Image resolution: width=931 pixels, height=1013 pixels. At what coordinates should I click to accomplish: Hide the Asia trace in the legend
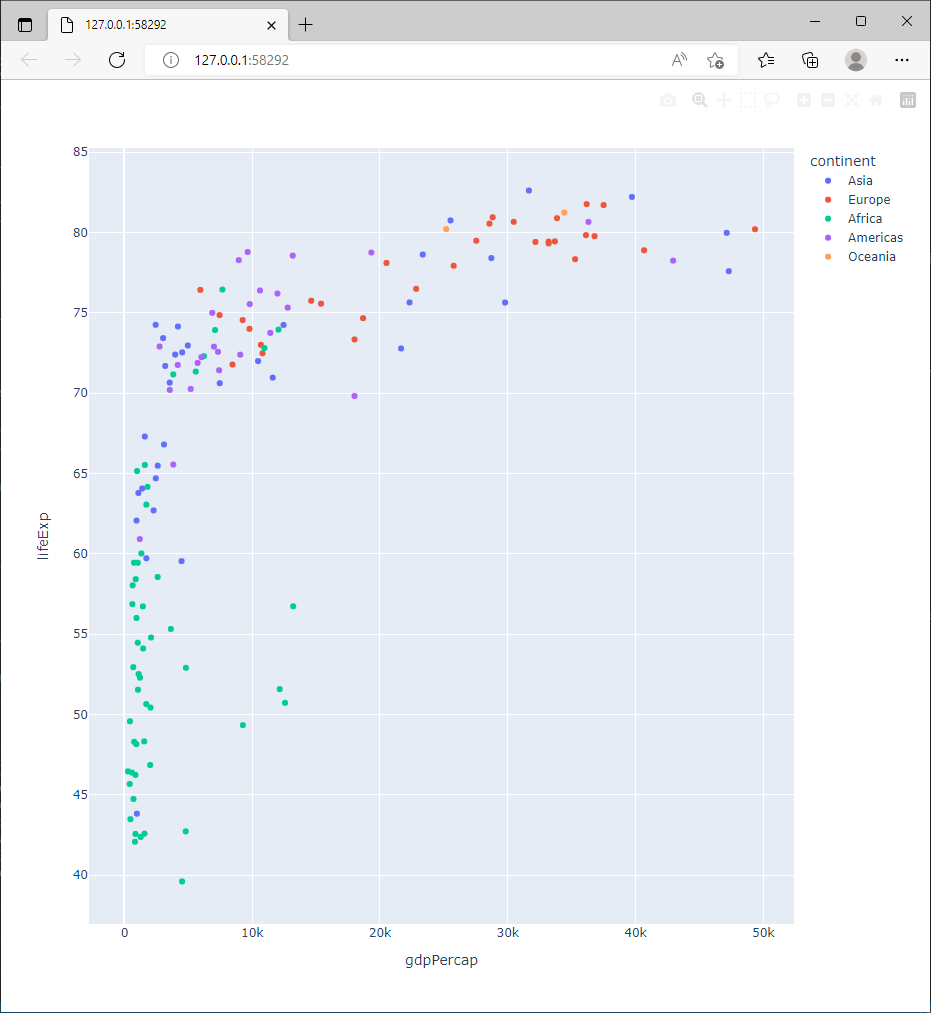[x=857, y=180]
